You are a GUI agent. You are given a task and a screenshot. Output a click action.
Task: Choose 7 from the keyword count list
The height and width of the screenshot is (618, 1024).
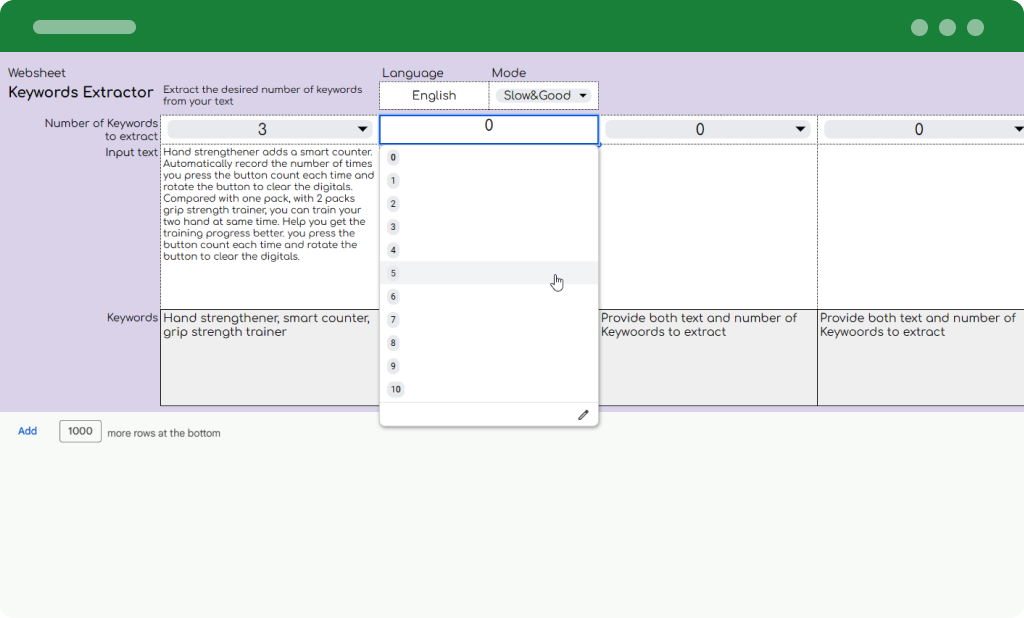tap(394, 320)
